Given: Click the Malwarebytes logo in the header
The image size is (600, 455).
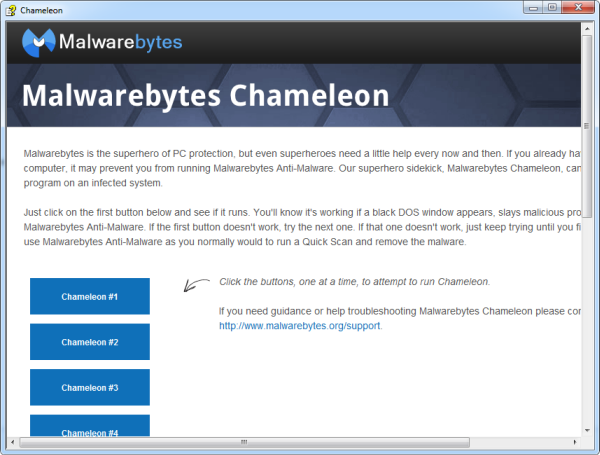Looking at the screenshot, I should (x=102, y=42).
